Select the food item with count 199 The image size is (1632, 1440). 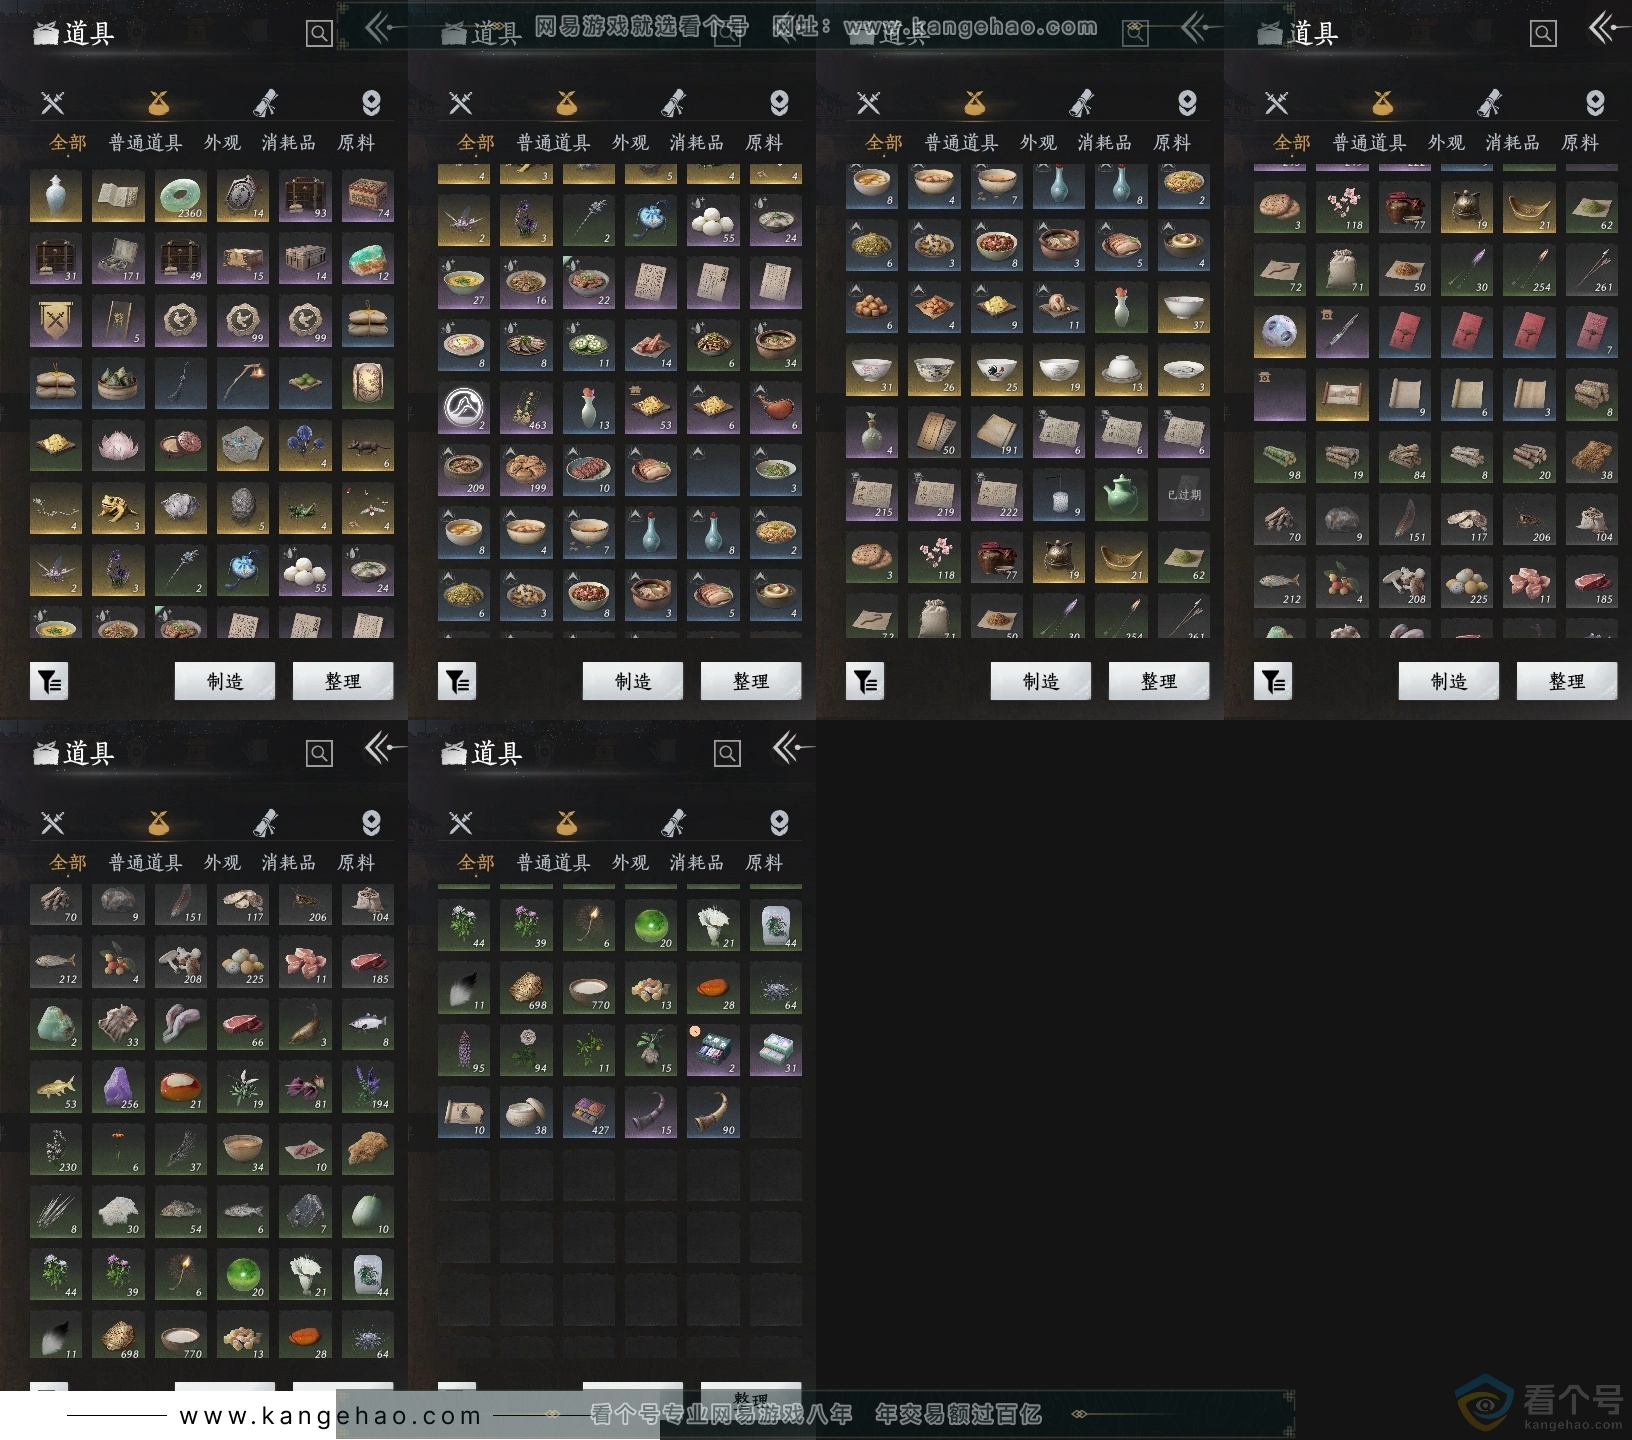coord(526,471)
